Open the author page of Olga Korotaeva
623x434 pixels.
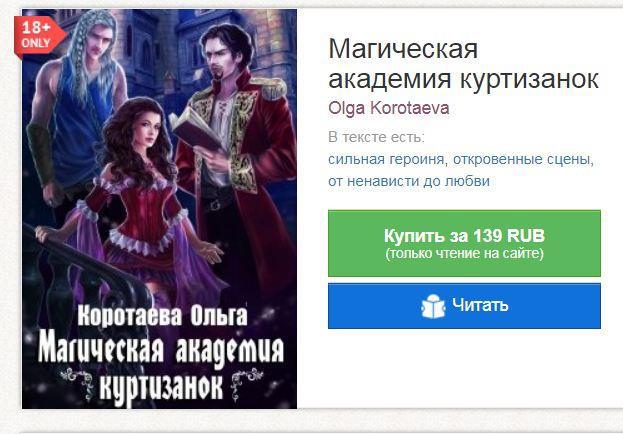coord(389,108)
